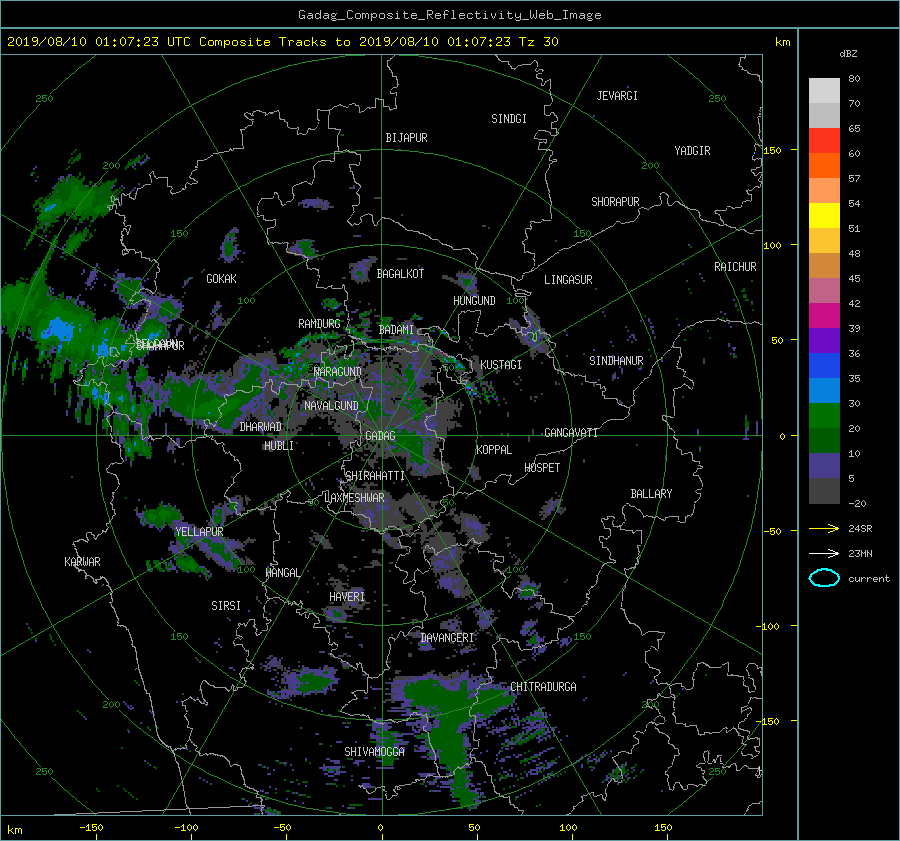Click the SHORAPUR city label
The image size is (900, 841).
[615, 202]
